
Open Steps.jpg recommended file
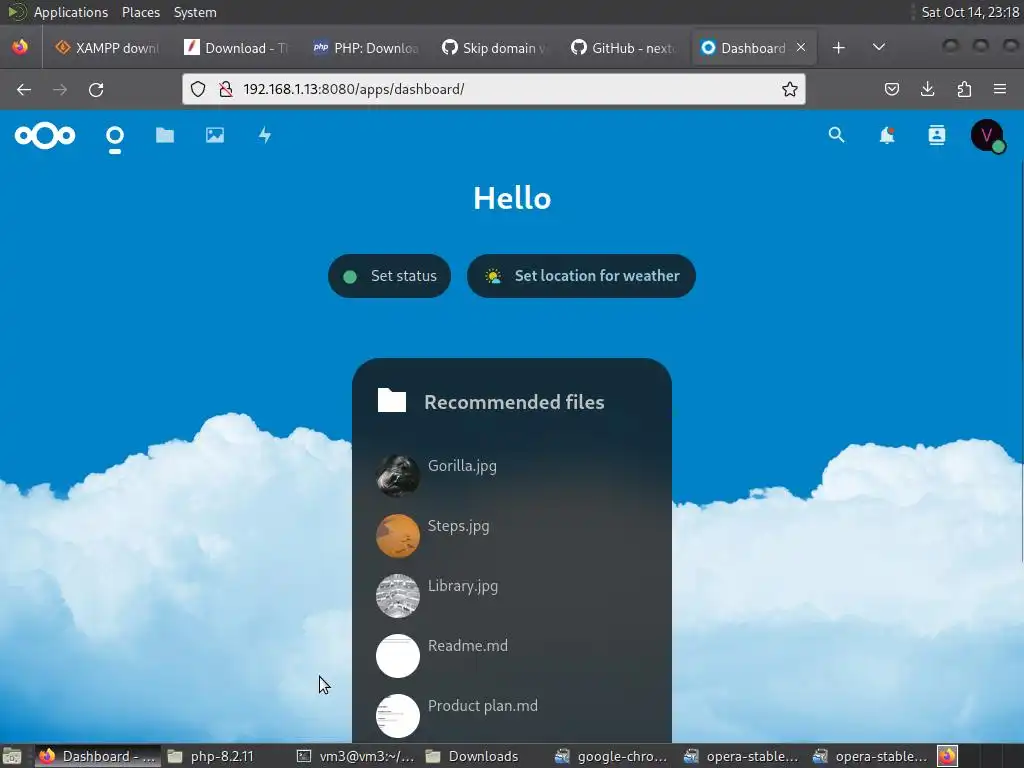click(x=512, y=536)
